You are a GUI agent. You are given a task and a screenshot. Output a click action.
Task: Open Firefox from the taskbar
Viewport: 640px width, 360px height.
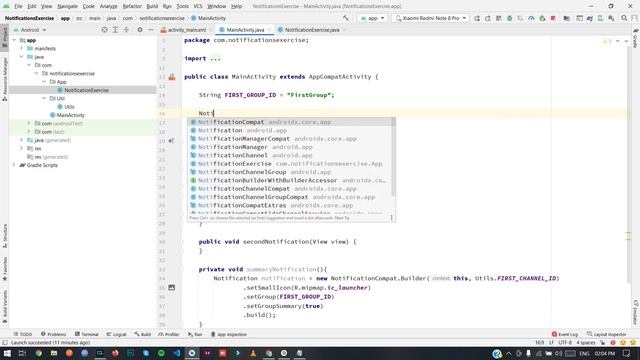pyautogui.click(x=115, y=353)
